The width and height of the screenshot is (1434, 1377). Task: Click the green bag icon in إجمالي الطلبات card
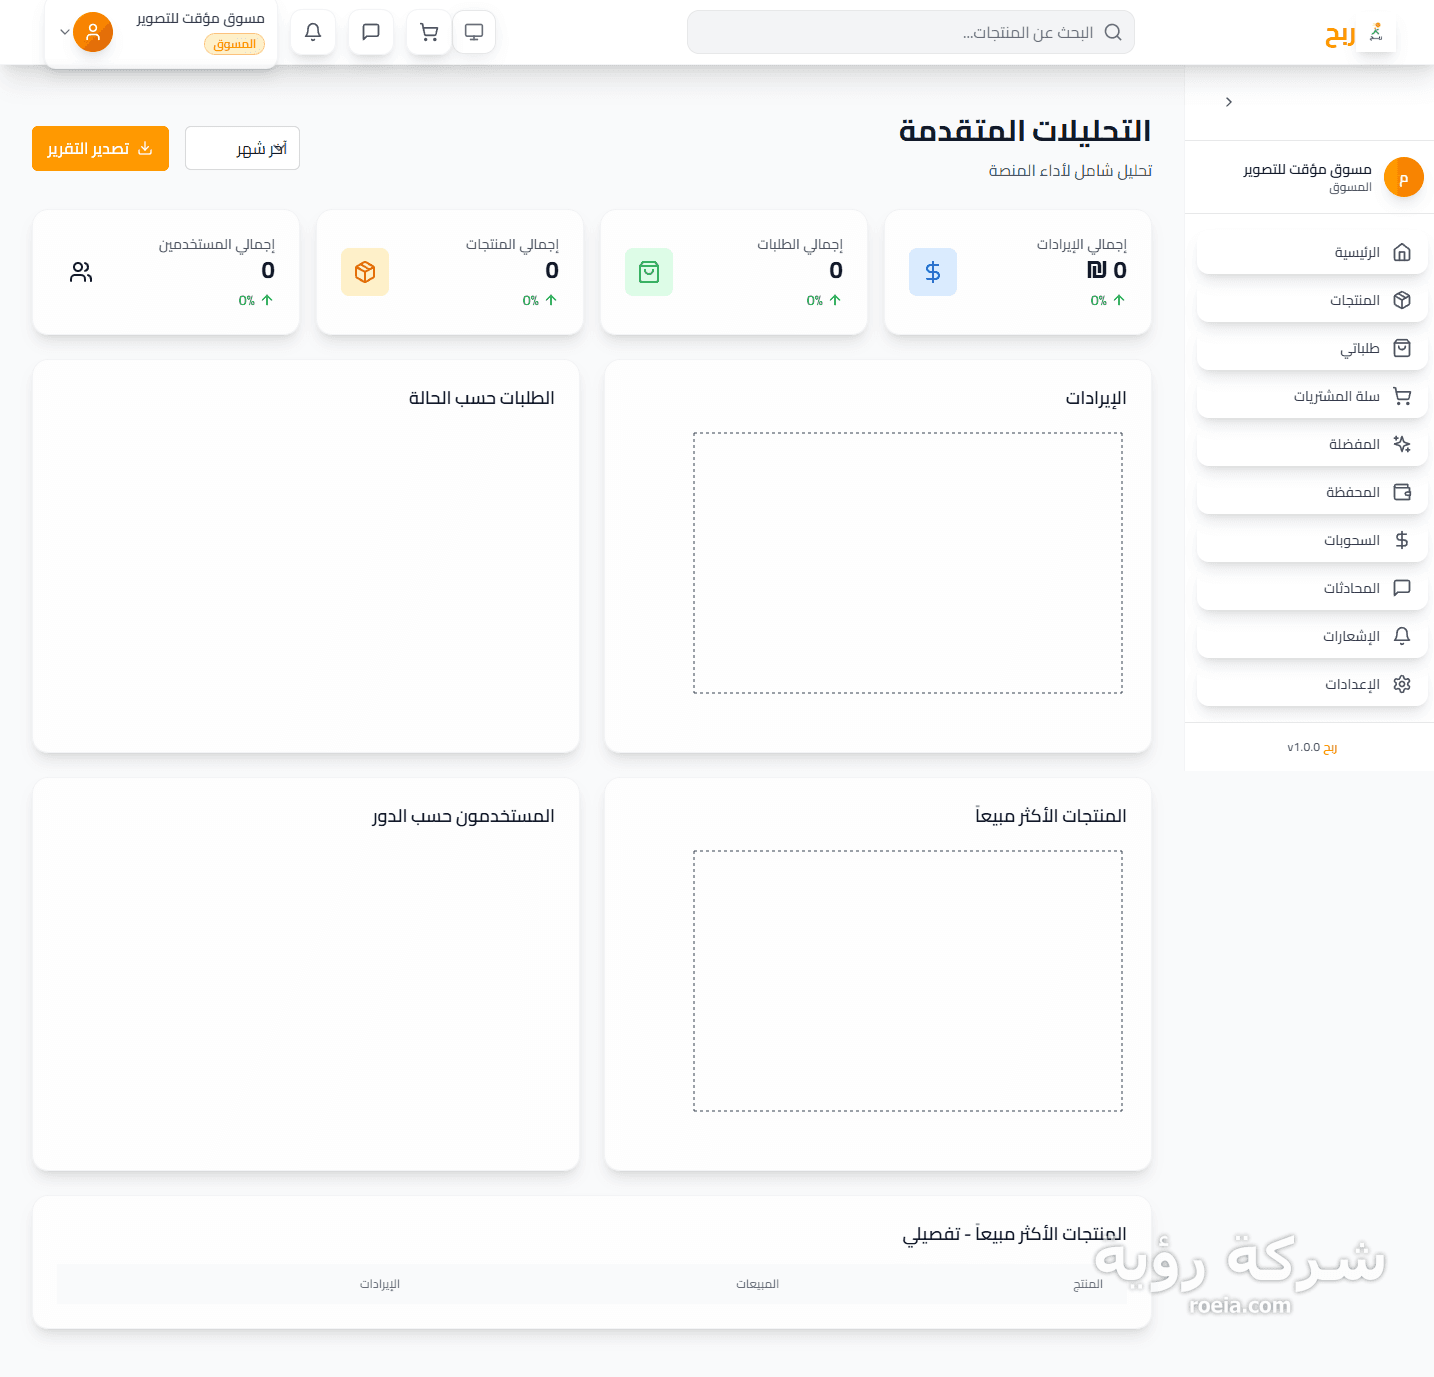(649, 272)
